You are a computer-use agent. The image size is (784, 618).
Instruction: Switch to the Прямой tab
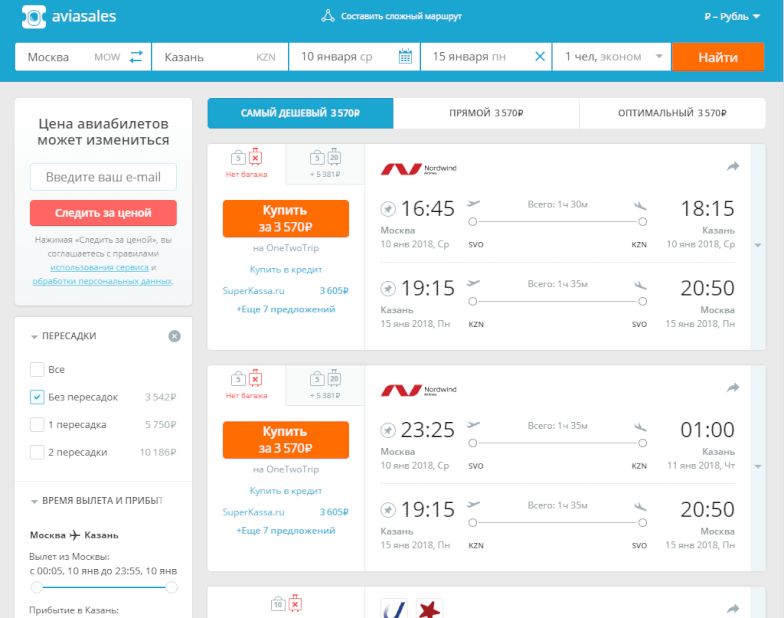pos(486,114)
